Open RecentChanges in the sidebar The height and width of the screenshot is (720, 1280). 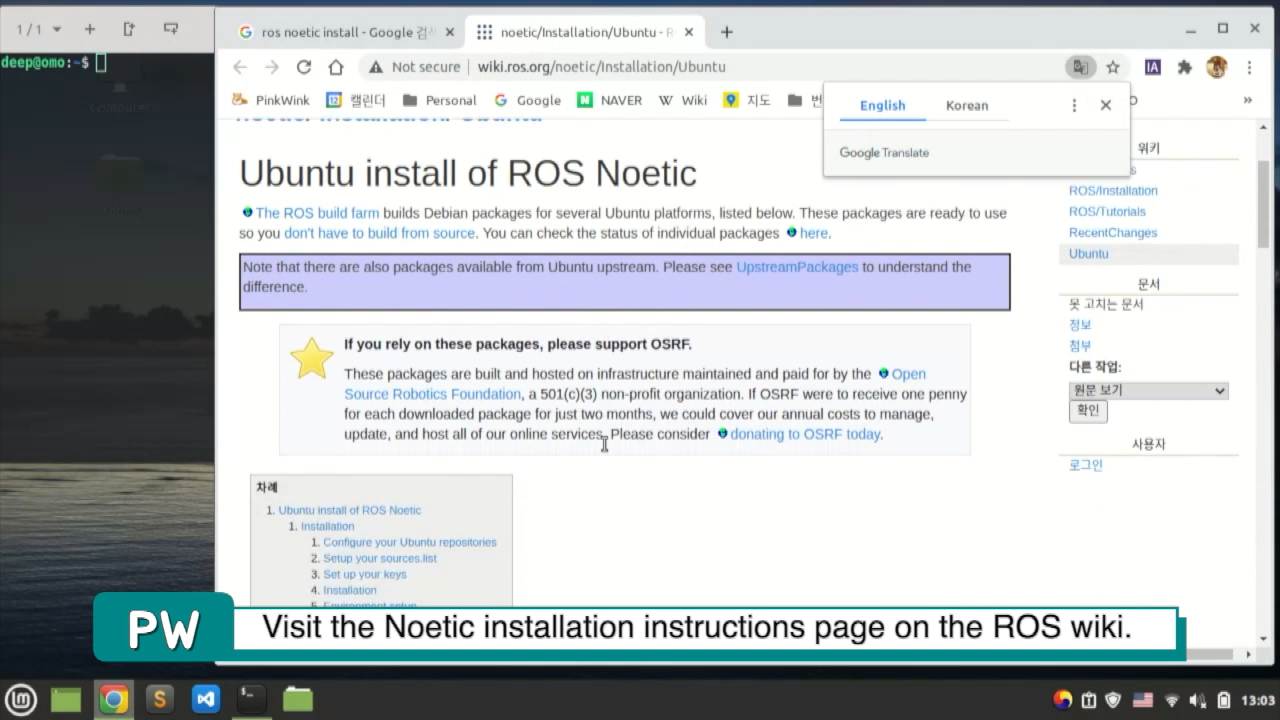1113,233
